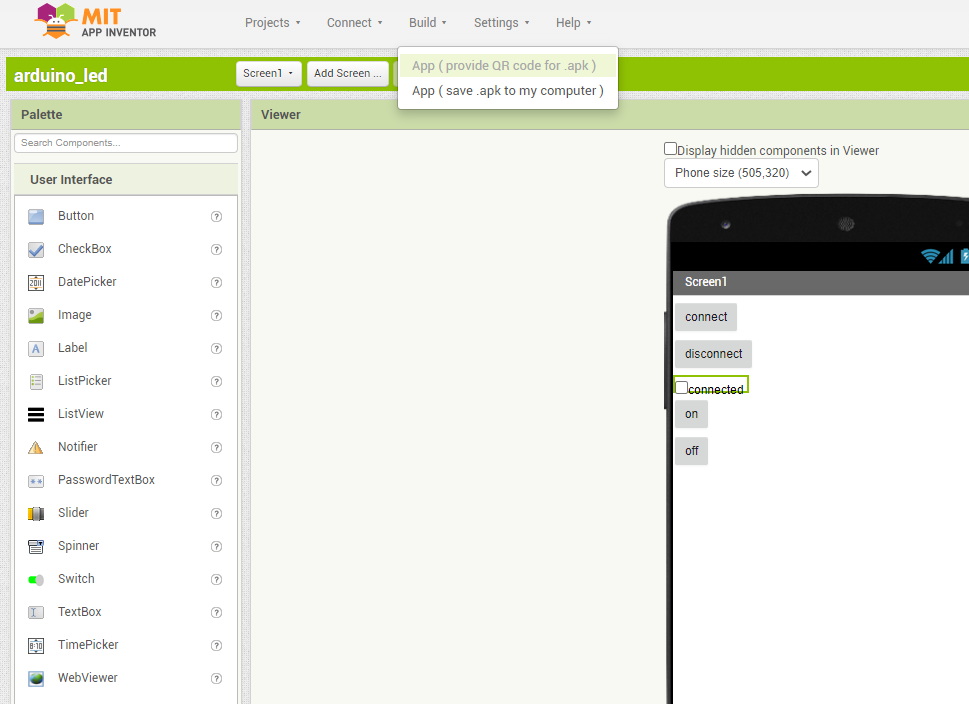Open help for DatePicker component

[216, 282]
